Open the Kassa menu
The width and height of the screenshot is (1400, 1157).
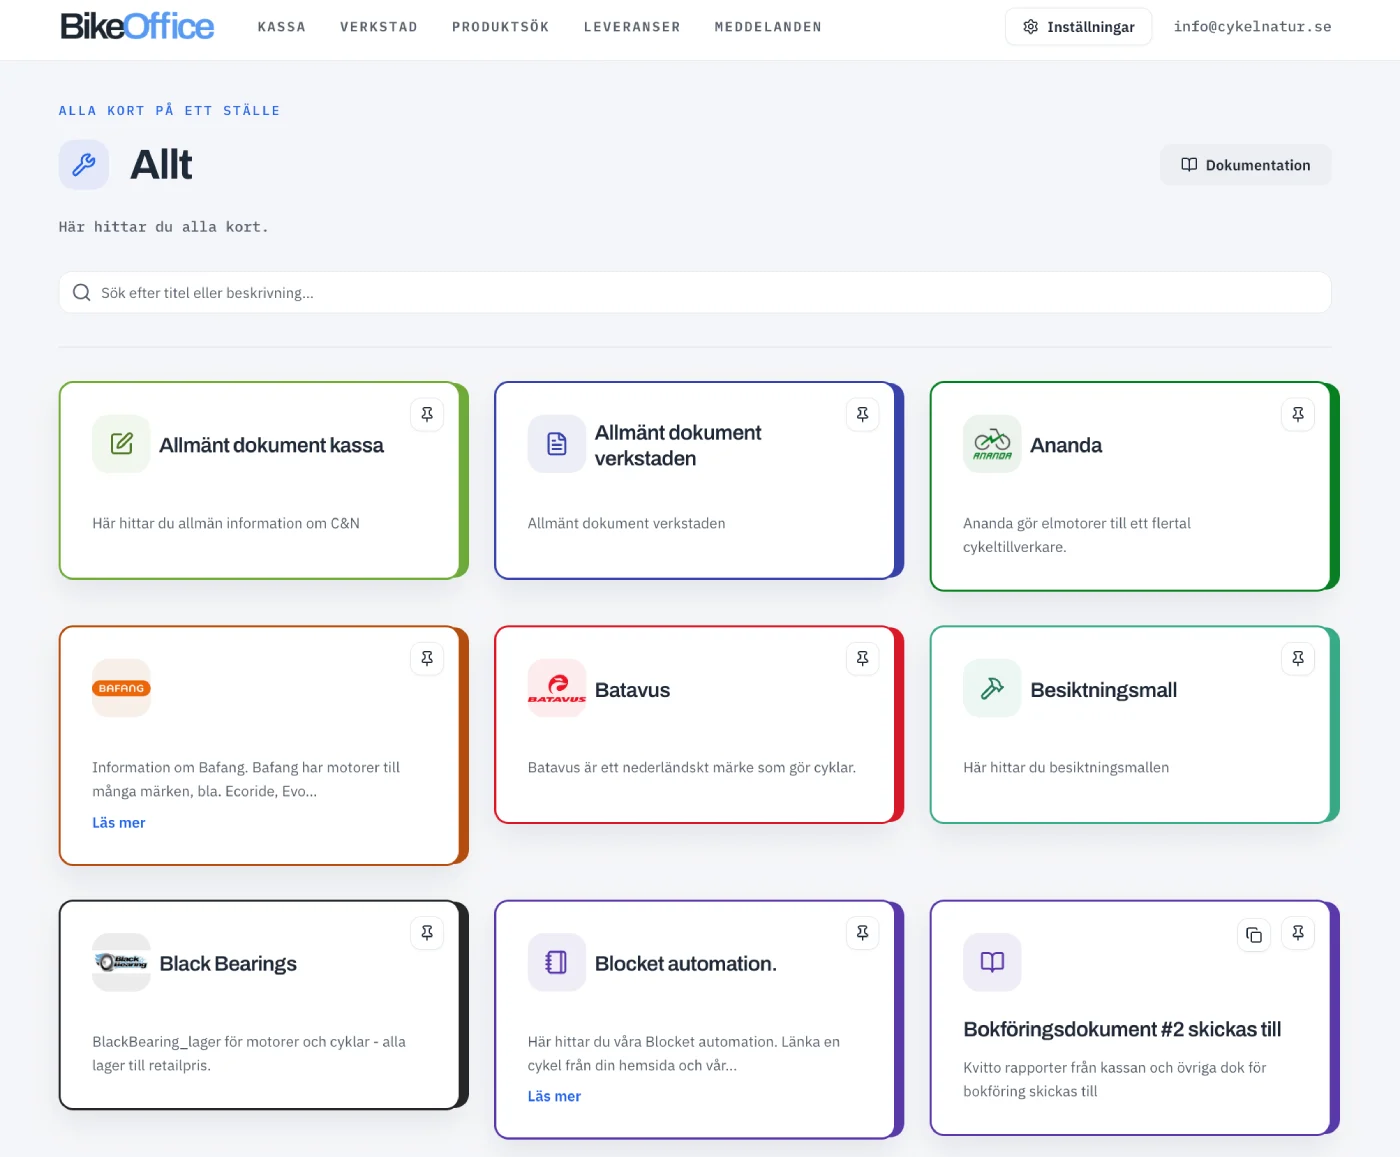coord(282,27)
